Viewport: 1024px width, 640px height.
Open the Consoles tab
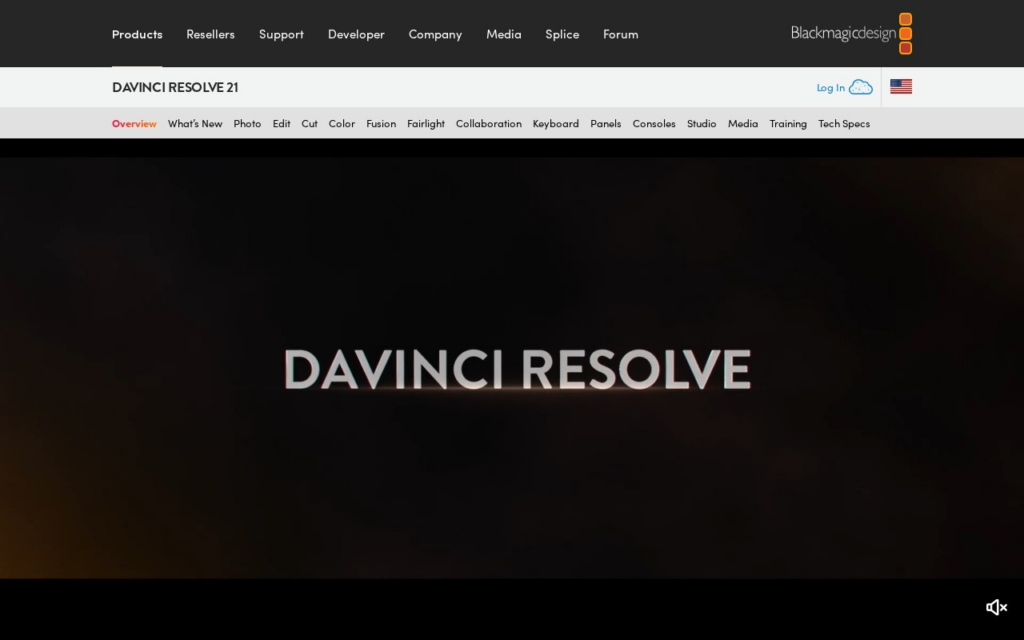pos(654,123)
